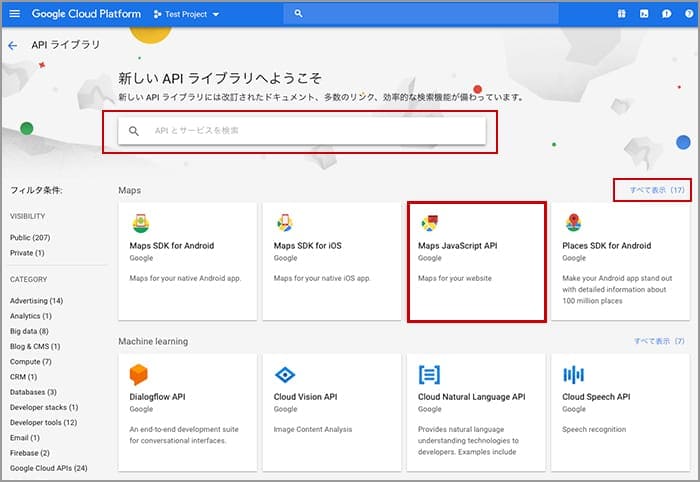Viewport: 700px width, 482px height.
Task: Open the Maps SDK for iOS card
Action: (x=332, y=261)
